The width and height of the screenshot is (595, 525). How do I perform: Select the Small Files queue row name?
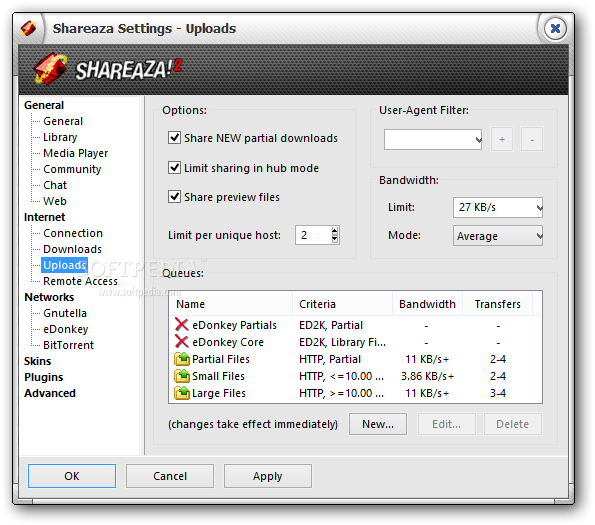(218, 376)
